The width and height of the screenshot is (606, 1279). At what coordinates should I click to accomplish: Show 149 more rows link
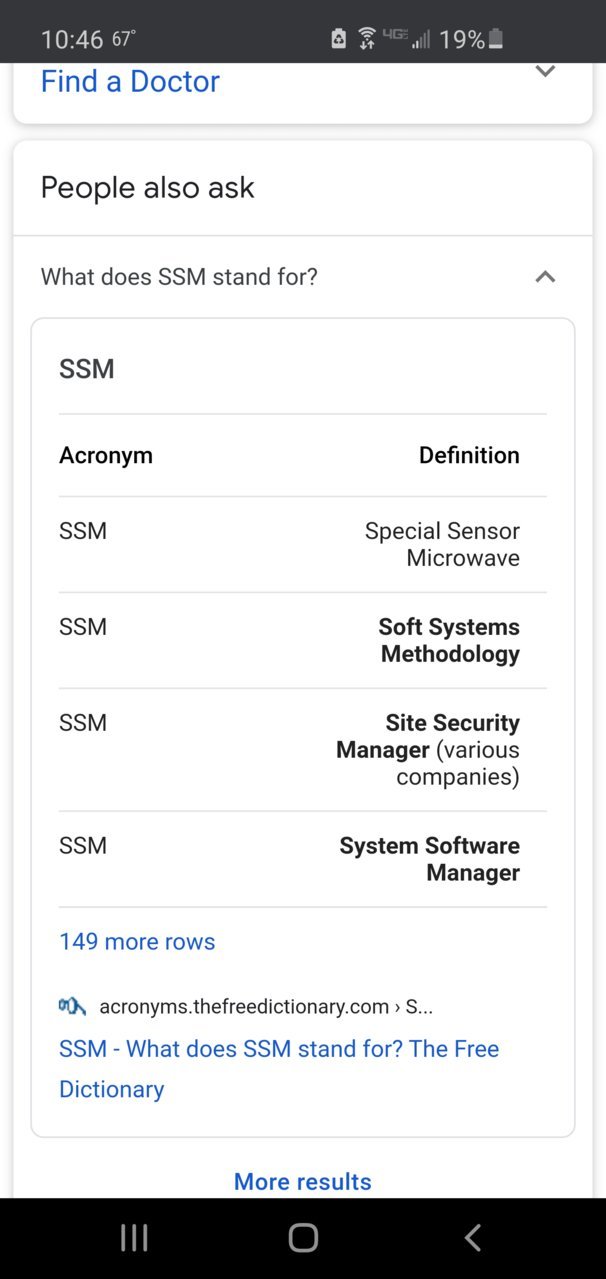pos(137,941)
